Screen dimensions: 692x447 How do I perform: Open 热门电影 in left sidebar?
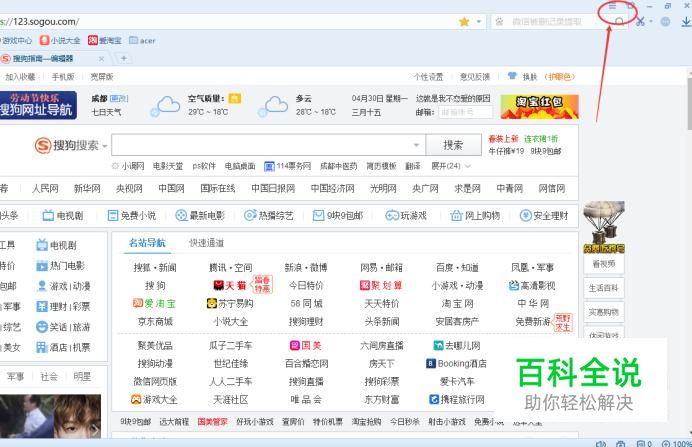tap(60, 266)
